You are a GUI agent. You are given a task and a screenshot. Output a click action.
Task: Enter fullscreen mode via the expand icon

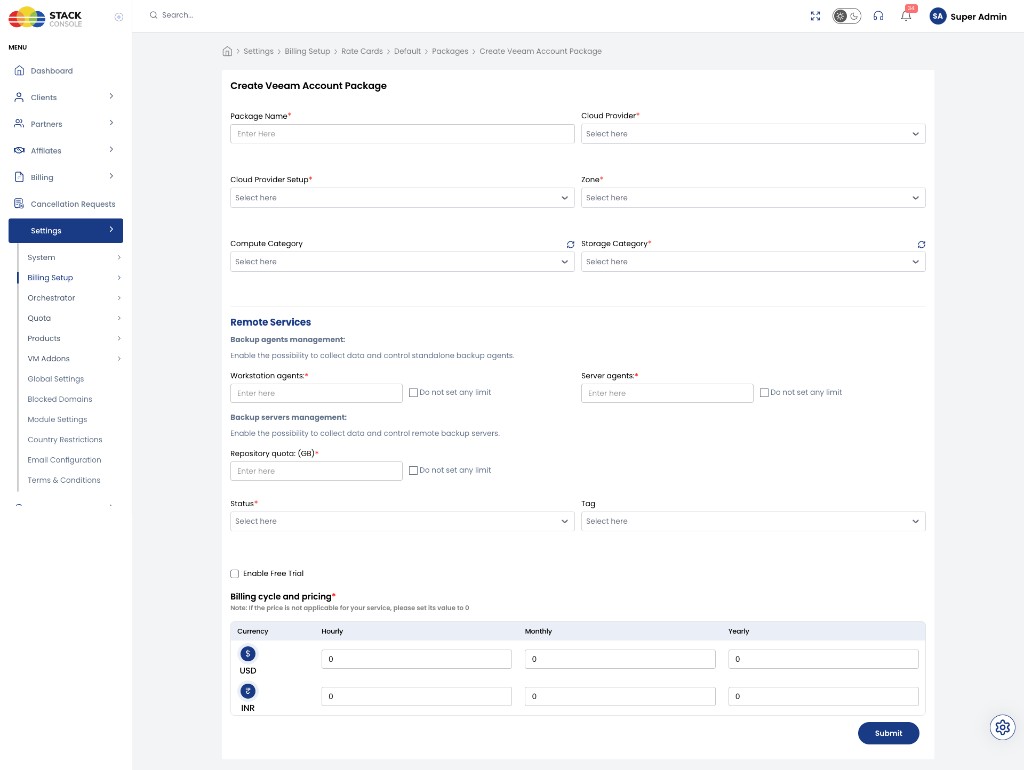[x=815, y=16]
